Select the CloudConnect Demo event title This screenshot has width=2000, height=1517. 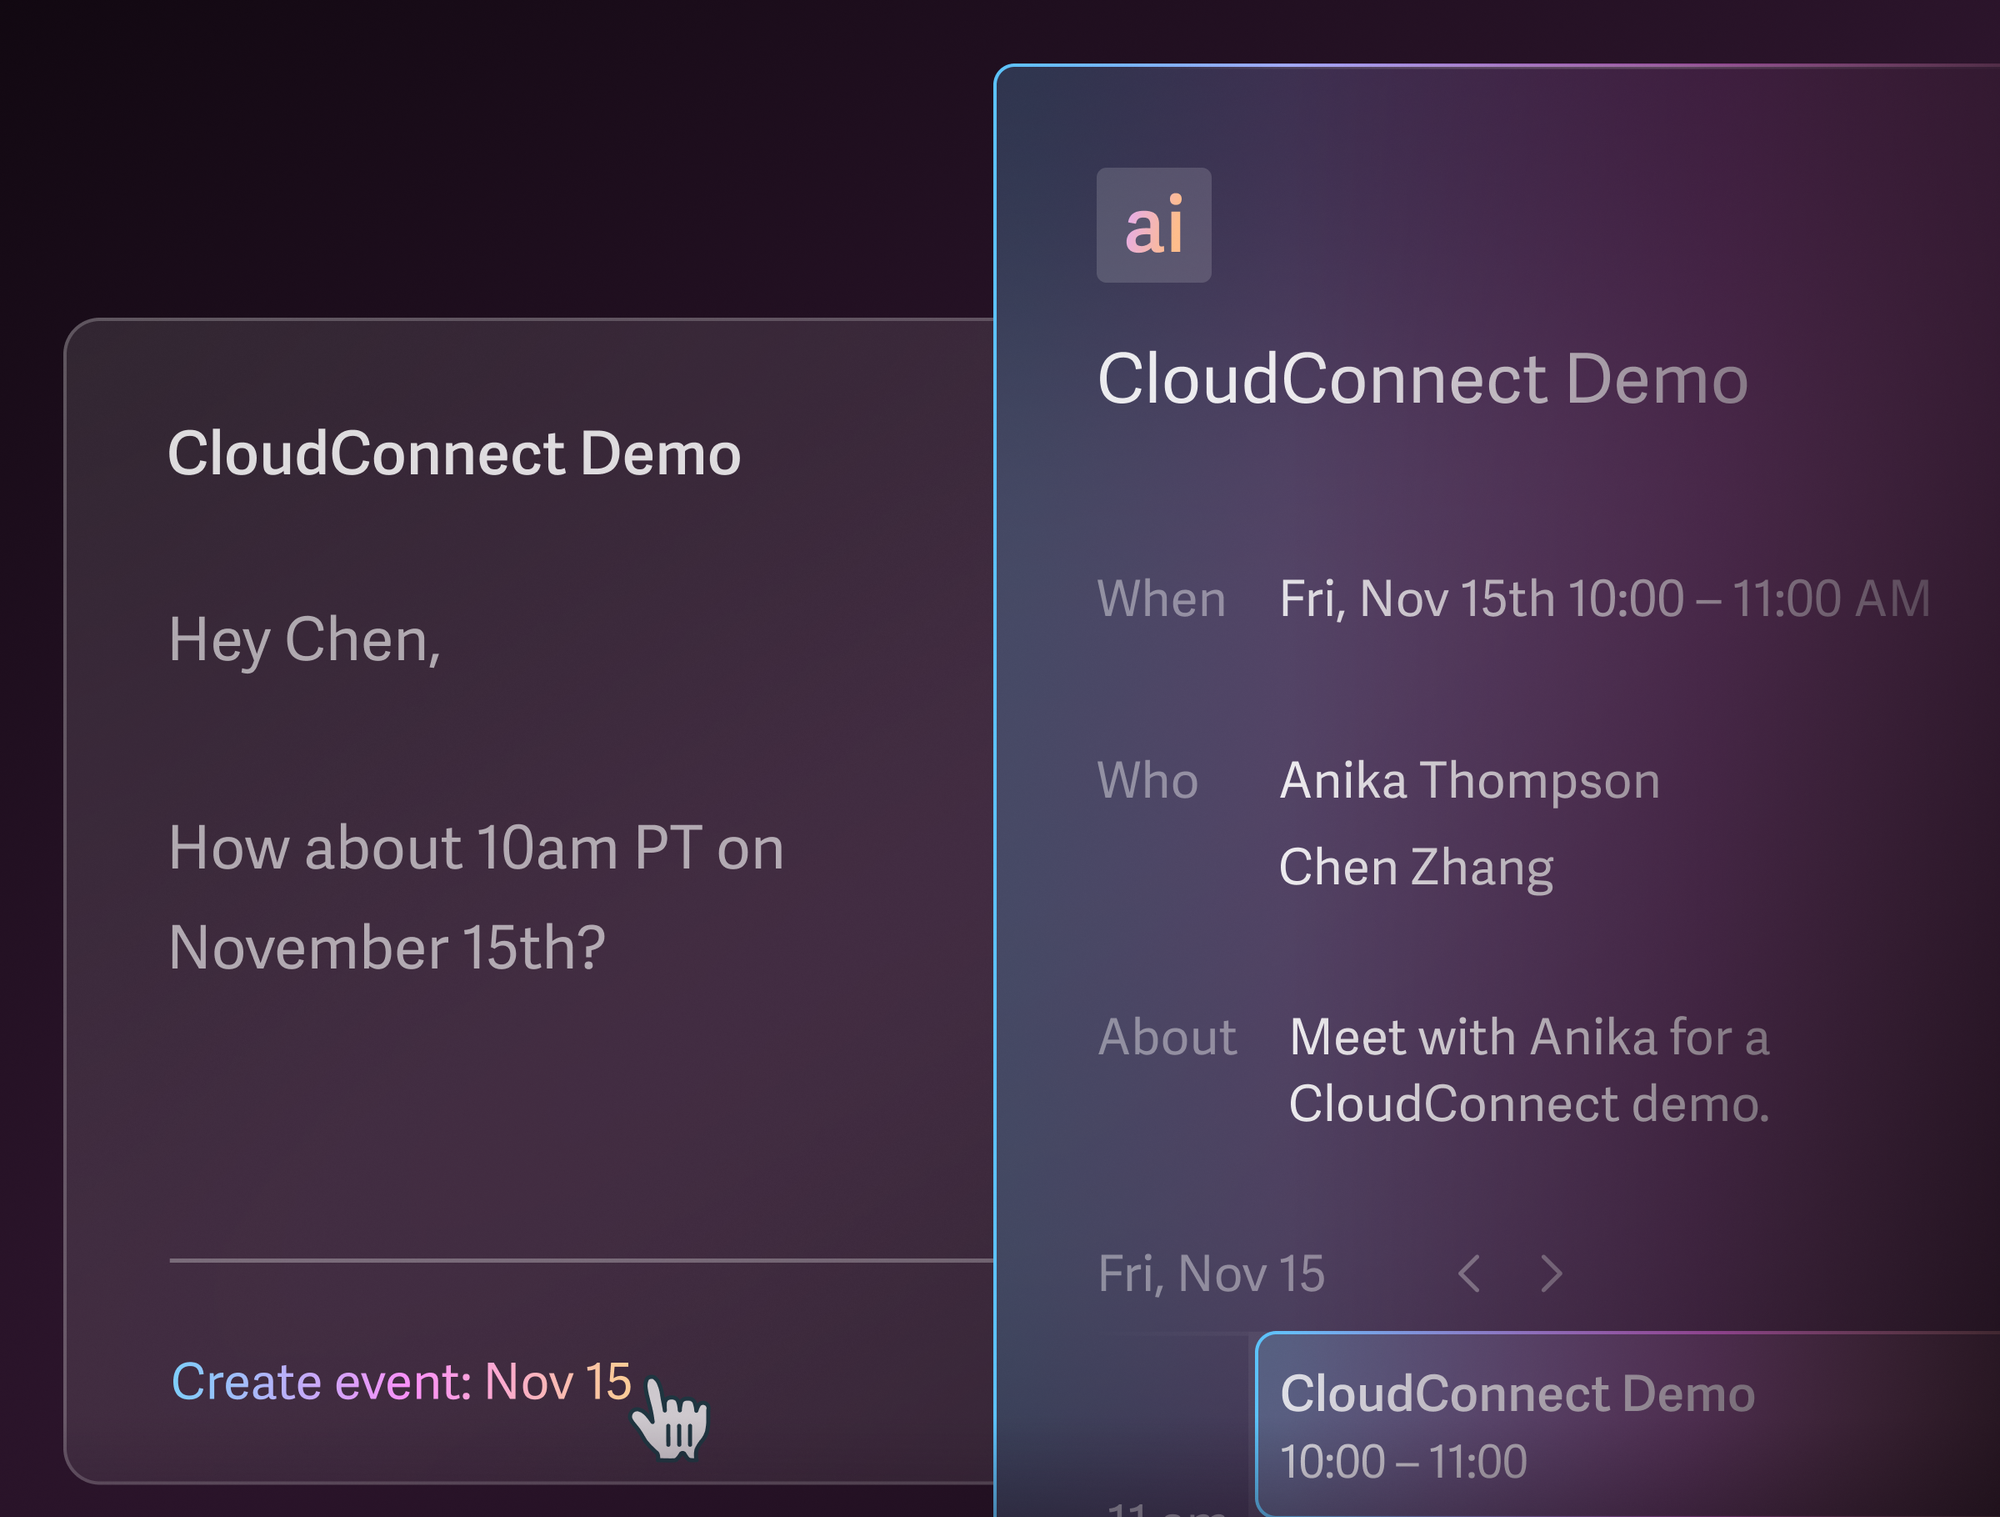point(1422,380)
